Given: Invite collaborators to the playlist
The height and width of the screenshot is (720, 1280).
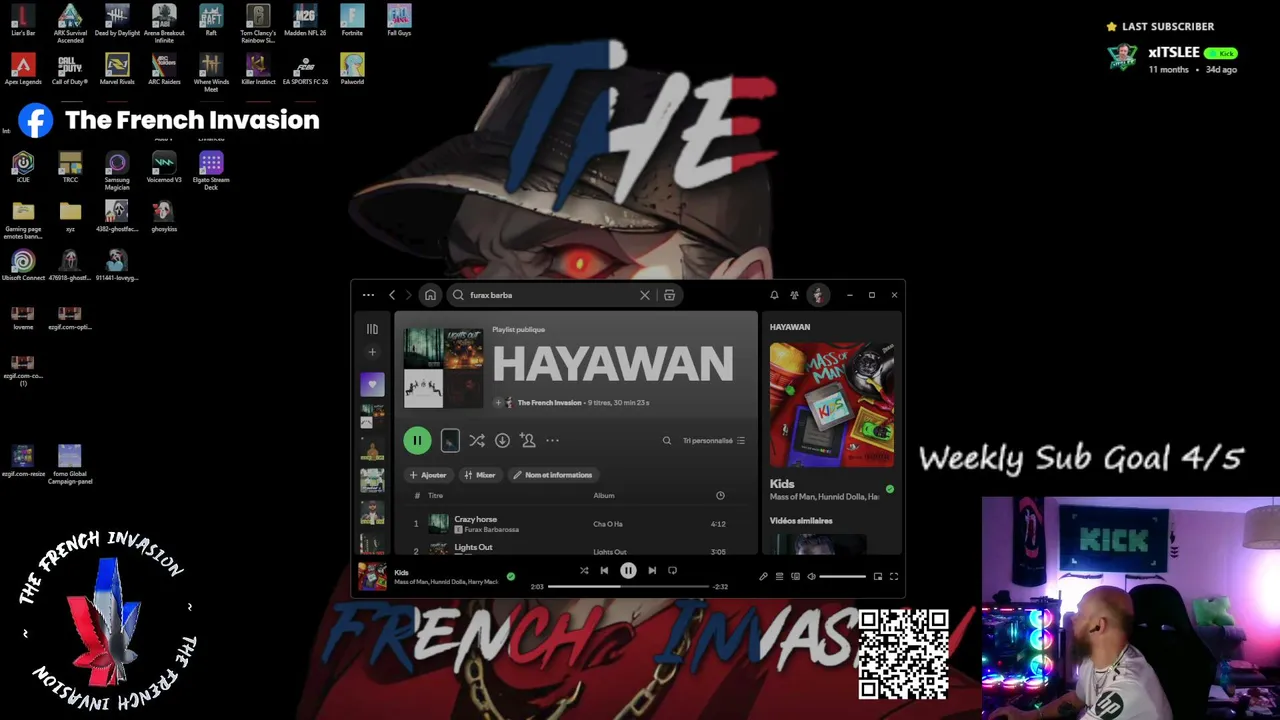Looking at the screenshot, I should [x=528, y=440].
